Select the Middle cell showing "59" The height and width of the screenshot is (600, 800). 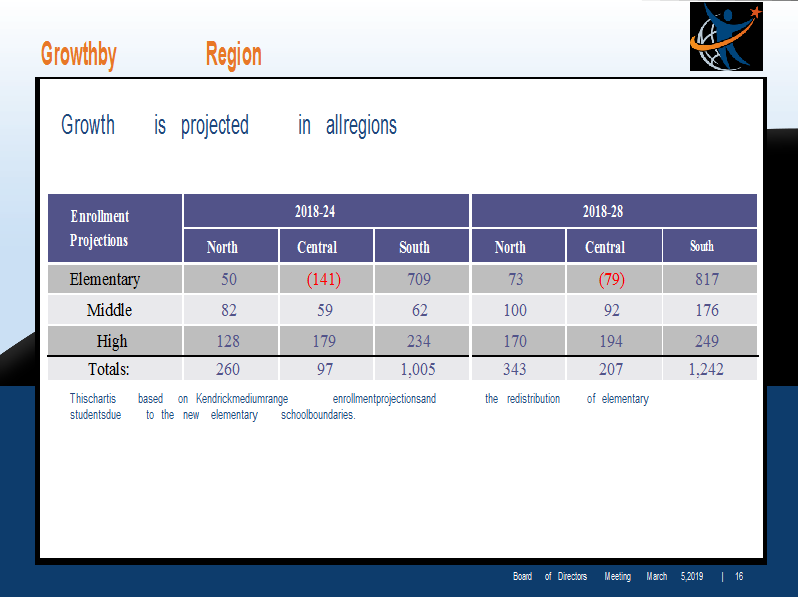(327, 310)
